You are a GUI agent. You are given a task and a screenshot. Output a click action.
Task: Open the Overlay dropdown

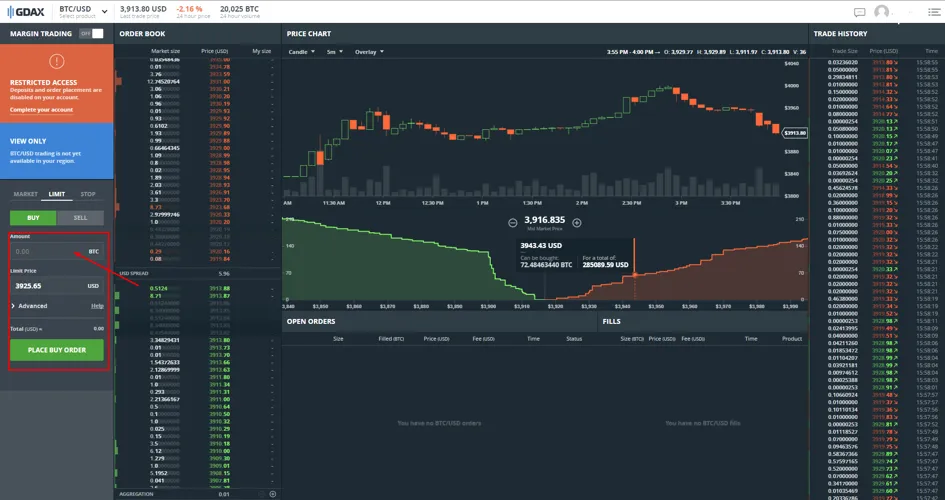pos(369,52)
